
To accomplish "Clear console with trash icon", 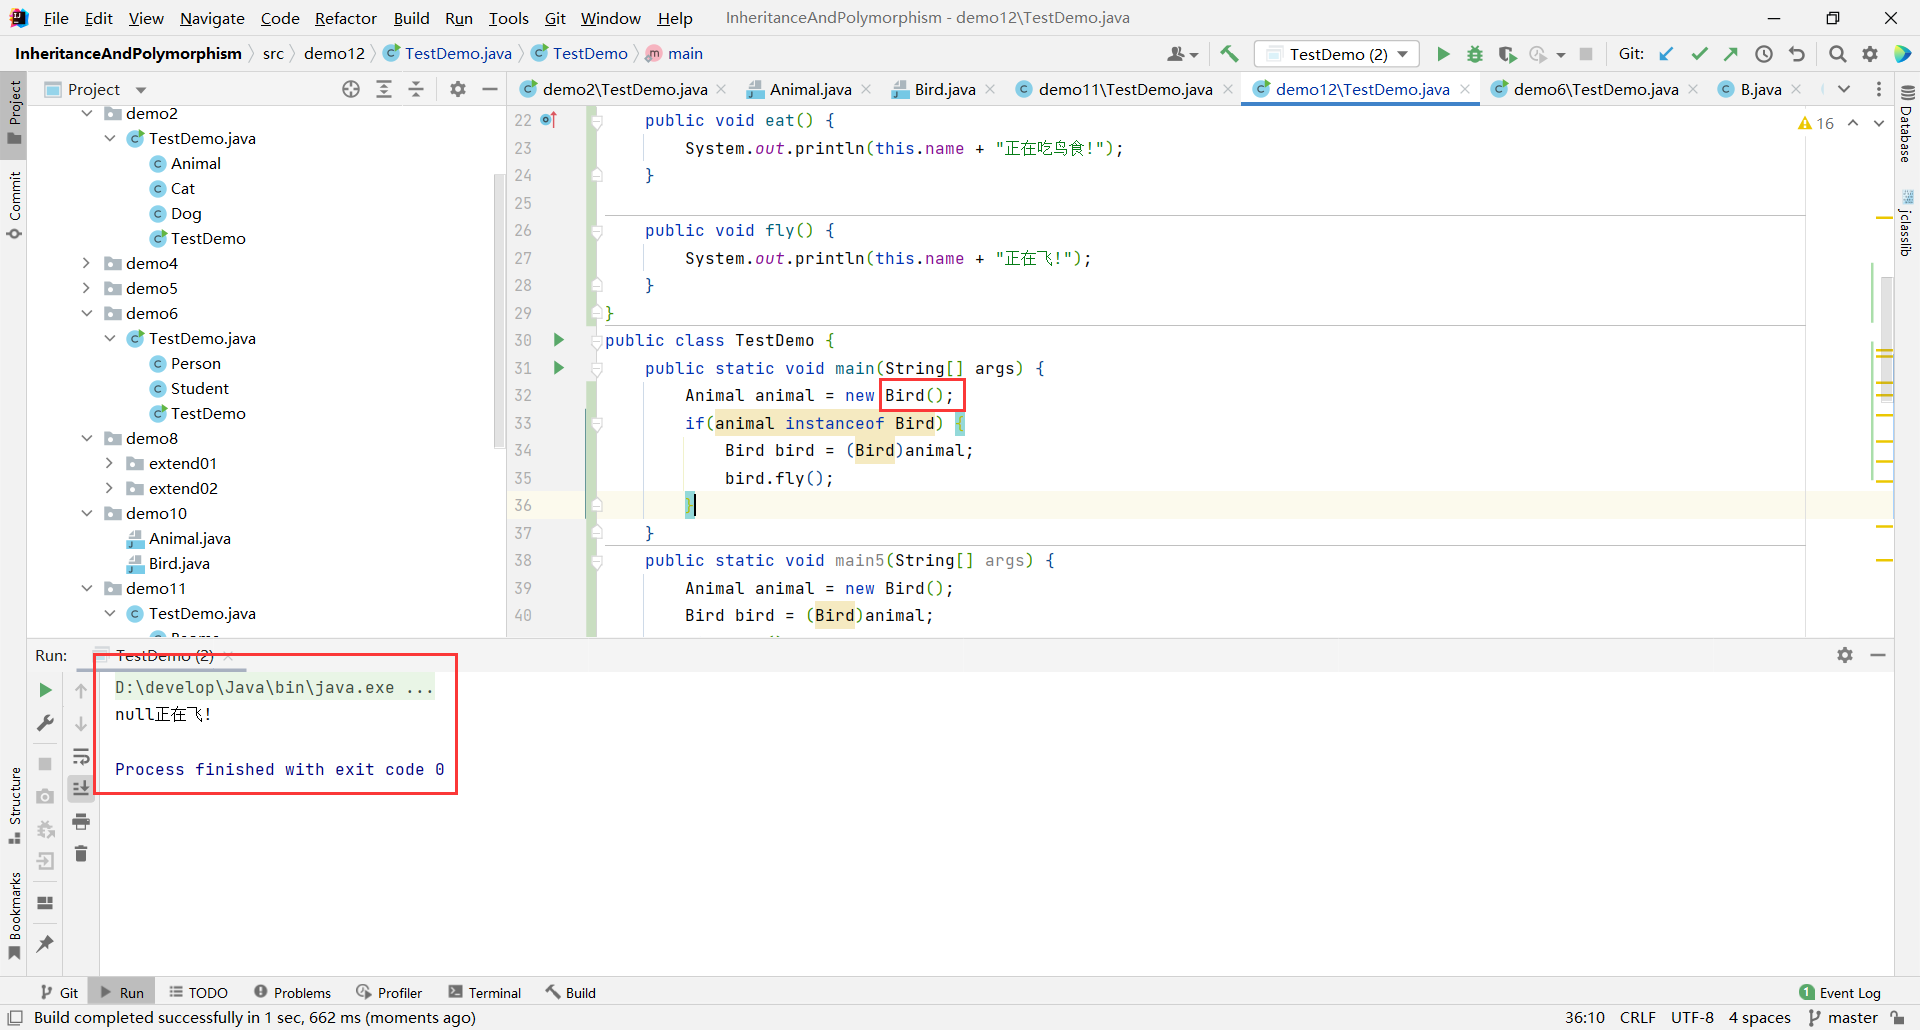I will tap(81, 854).
